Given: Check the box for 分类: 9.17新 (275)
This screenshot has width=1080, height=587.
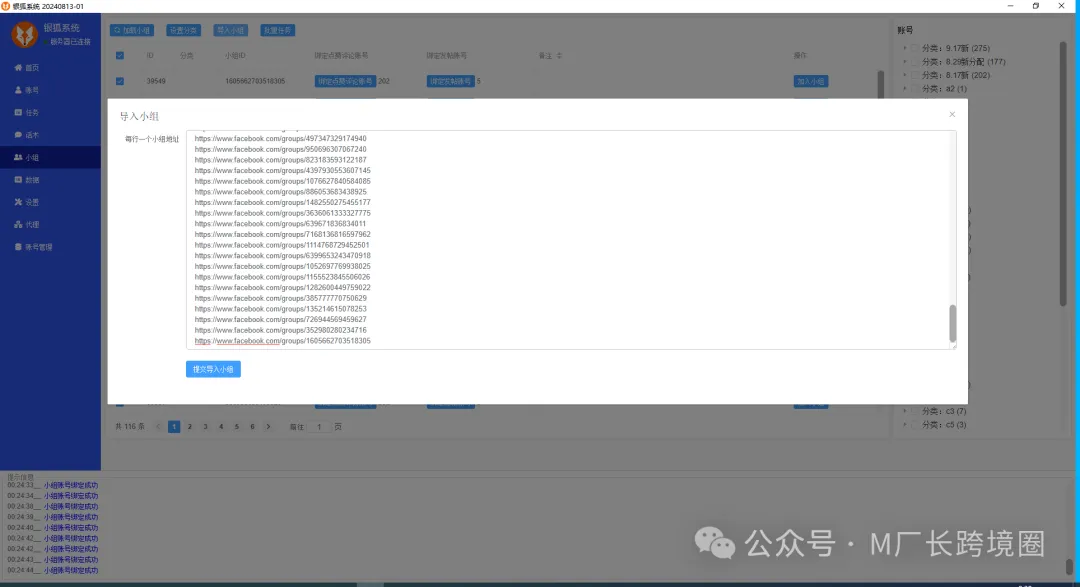Looking at the screenshot, I should point(915,48).
